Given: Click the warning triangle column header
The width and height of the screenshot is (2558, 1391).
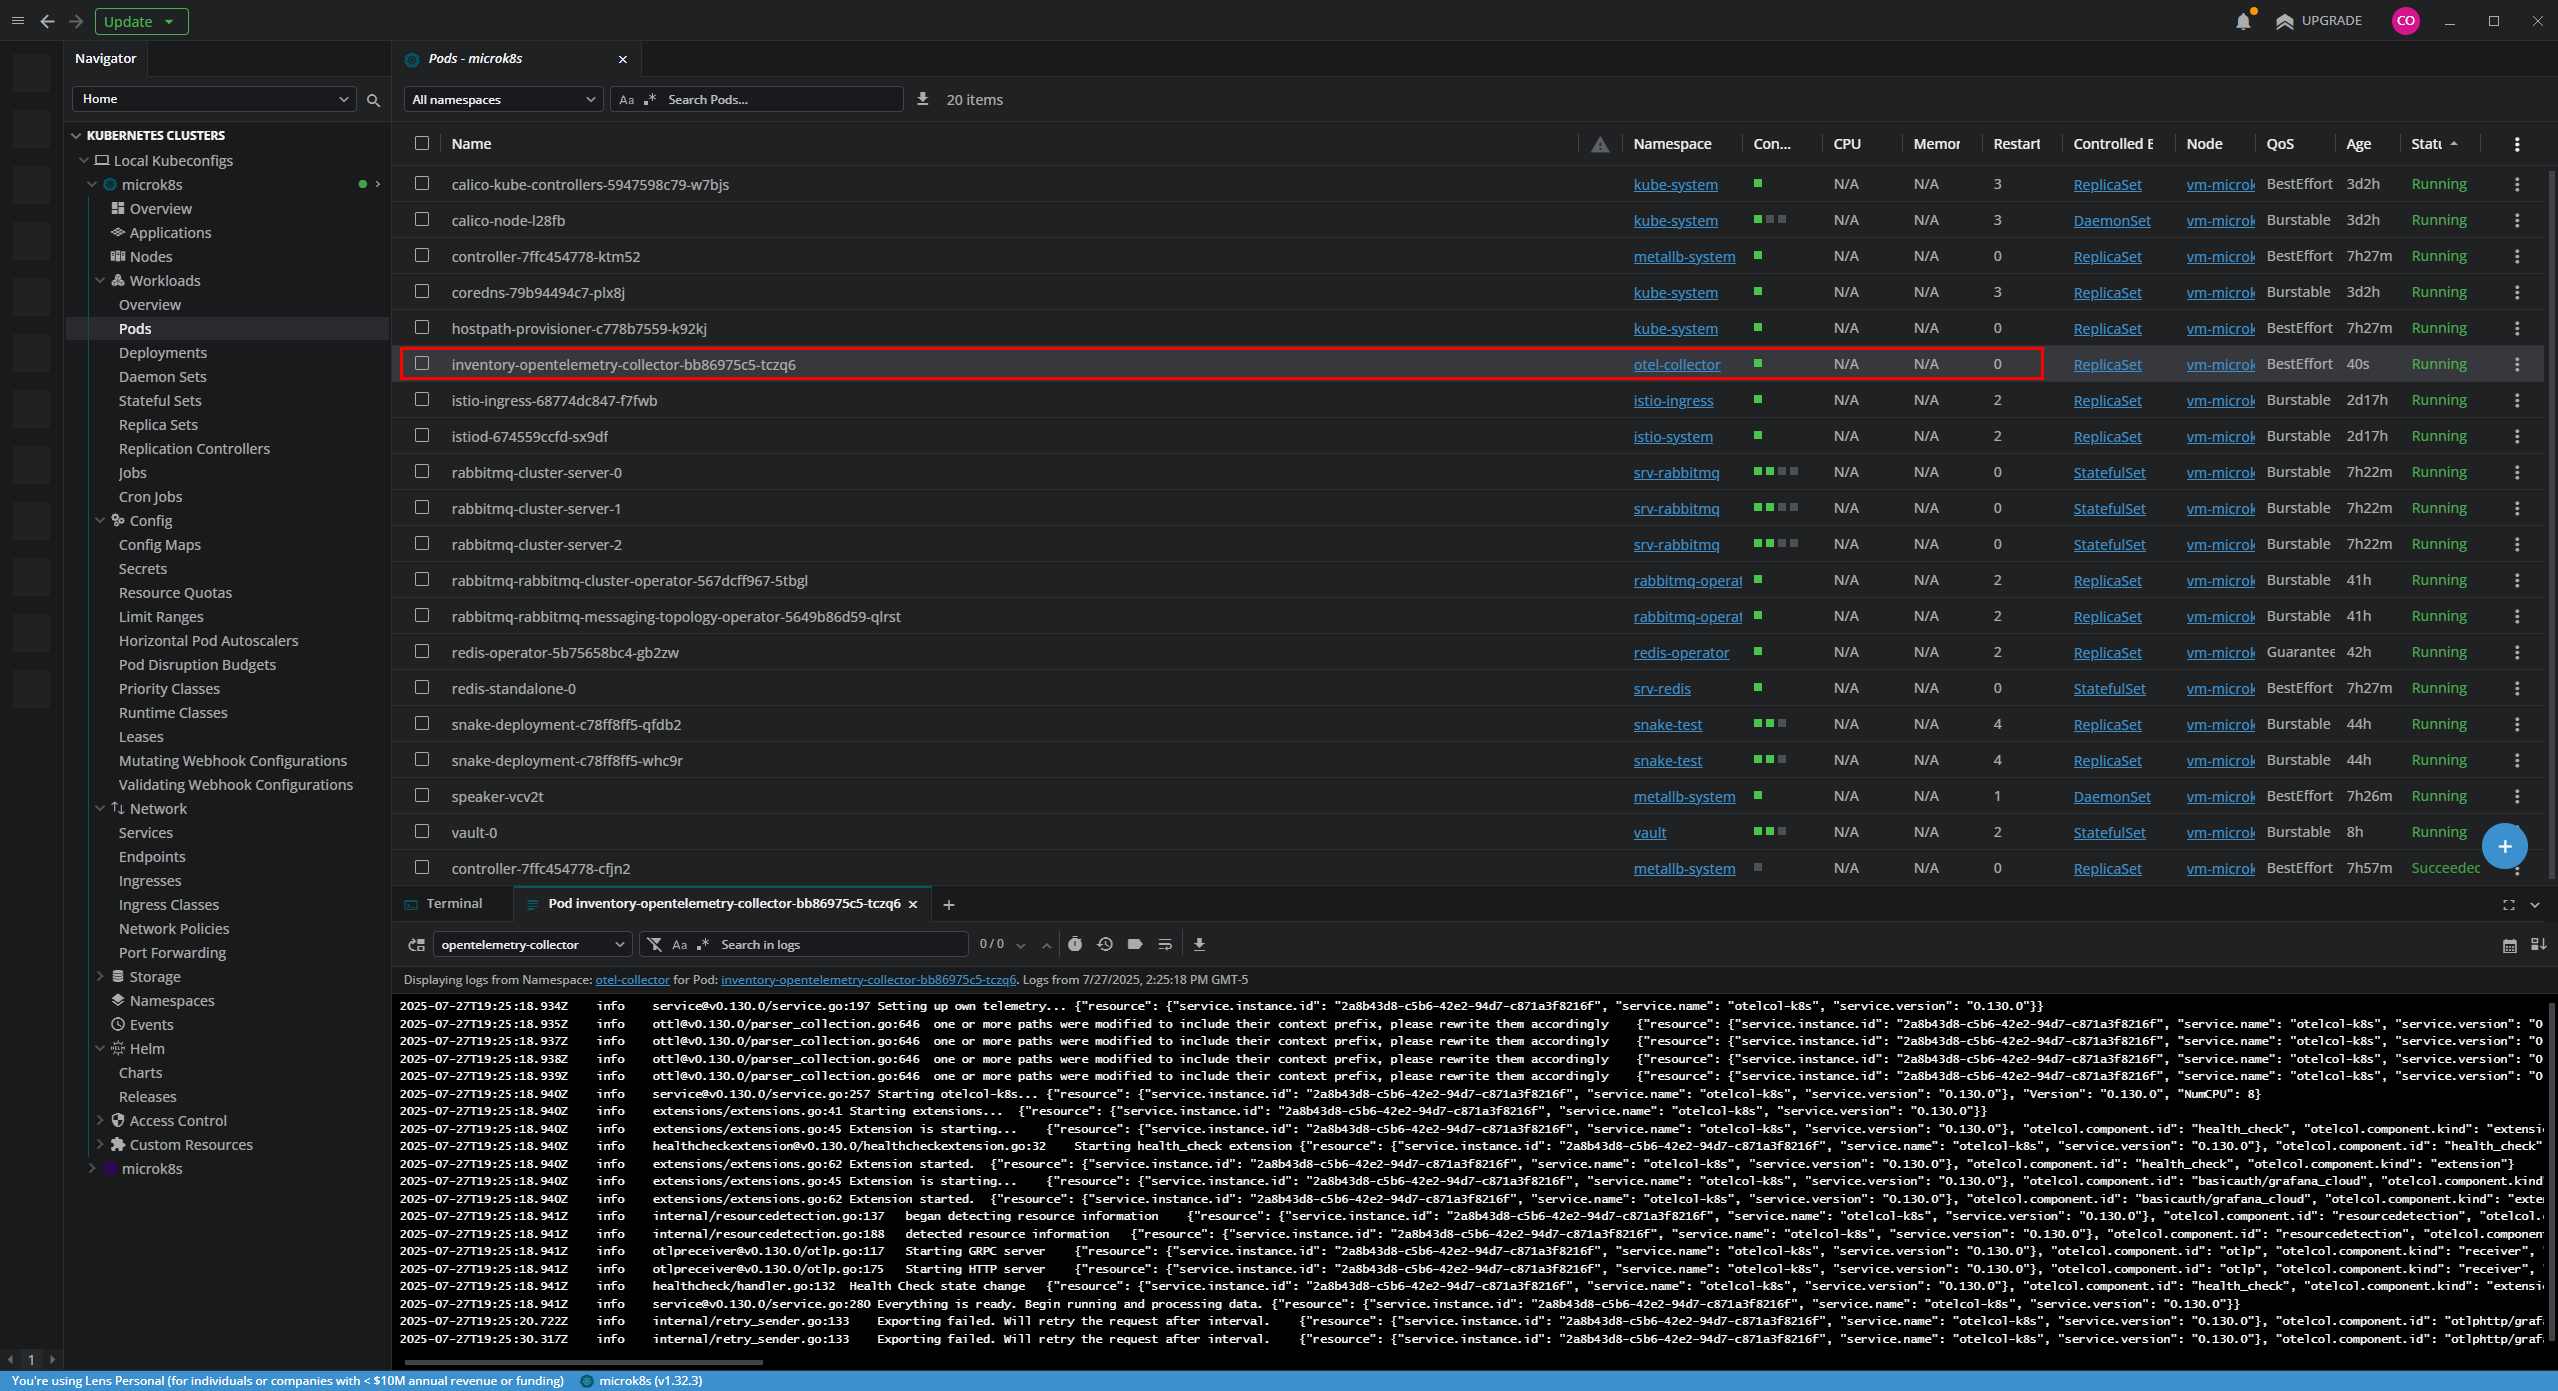Looking at the screenshot, I should point(1600,144).
